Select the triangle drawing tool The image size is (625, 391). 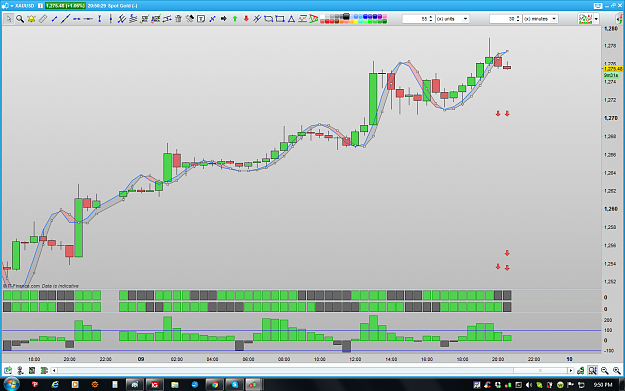tap(291, 19)
